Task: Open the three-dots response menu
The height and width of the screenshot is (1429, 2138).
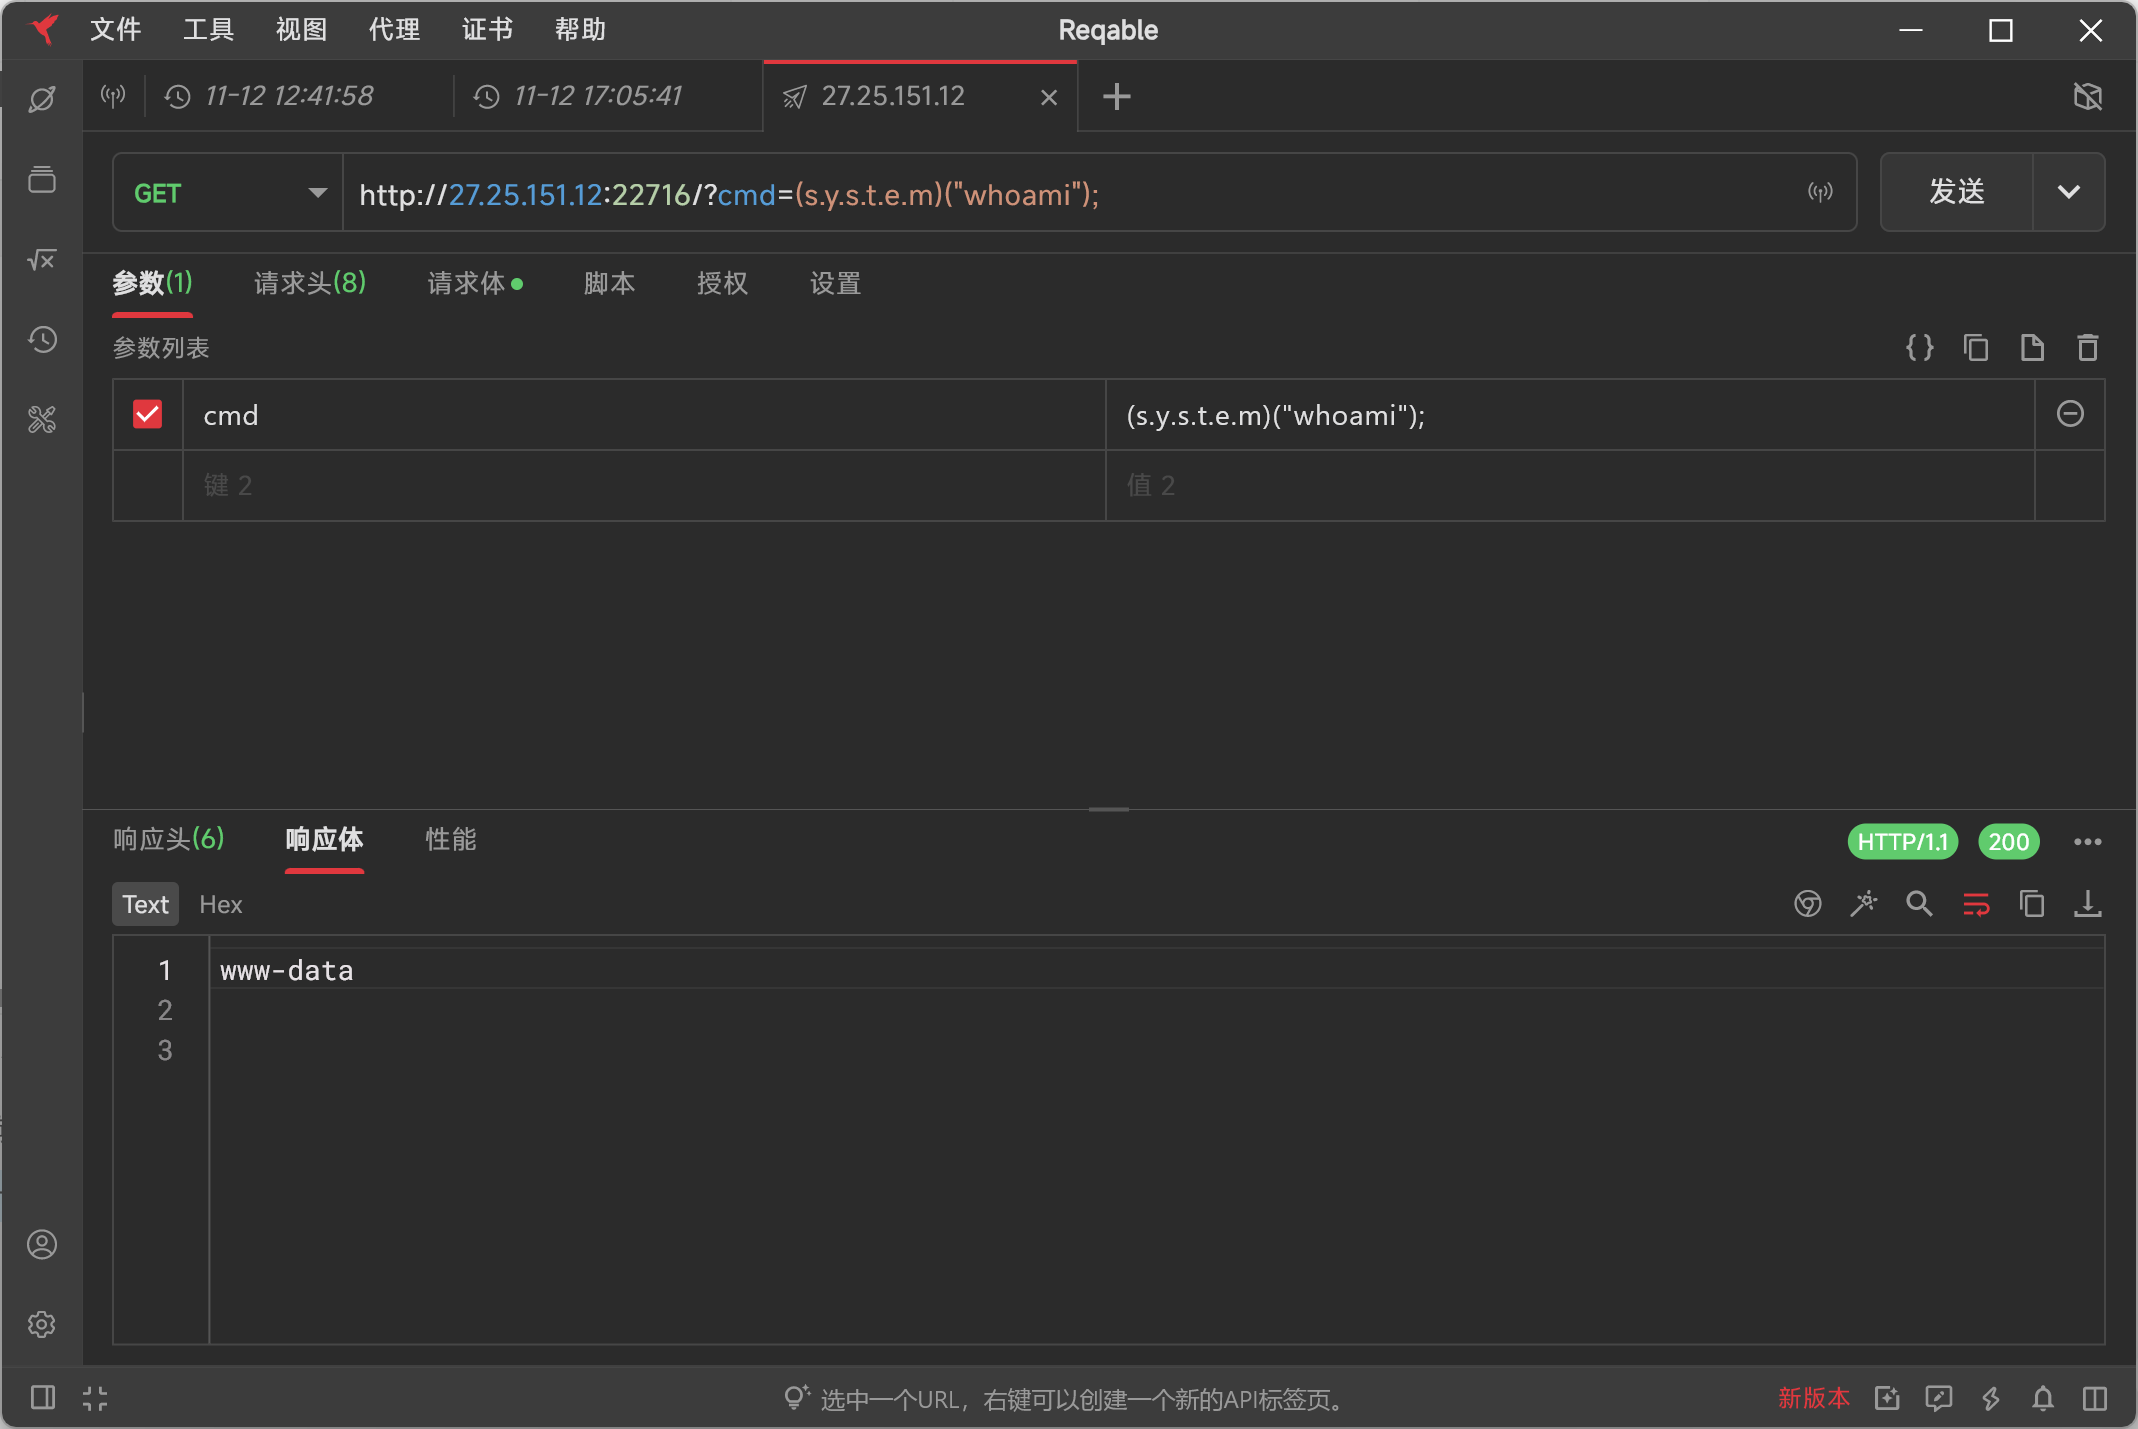Action: click(x=2087, y=842)
